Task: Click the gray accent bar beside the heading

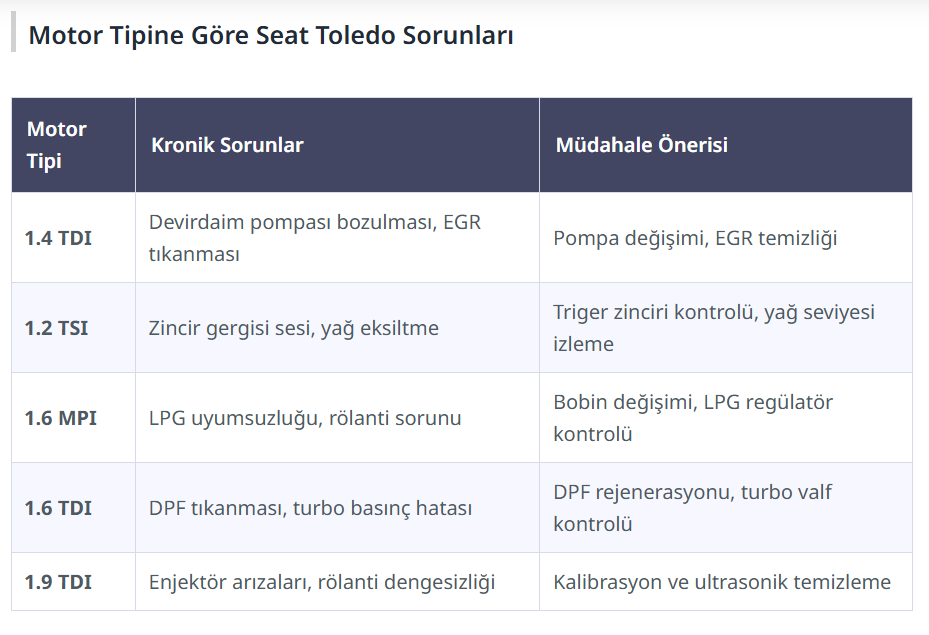Action: click(14, 32)
